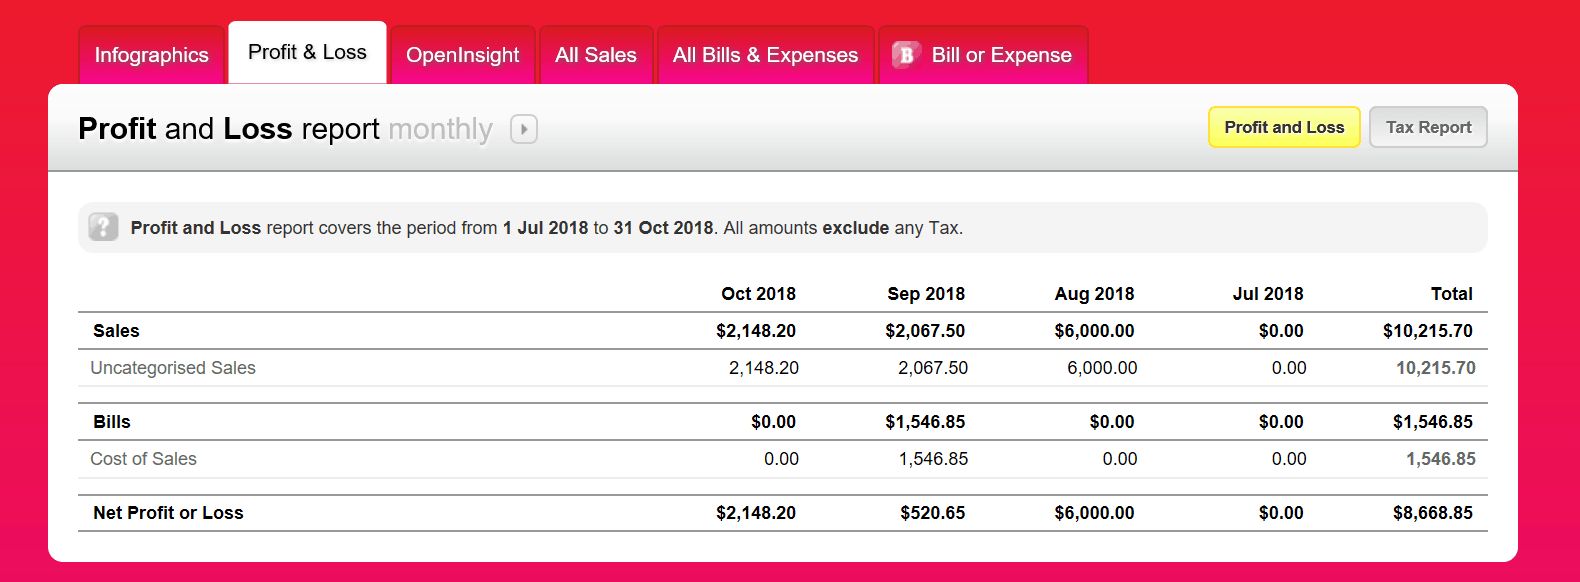Screen dimensions: 1580x582
Task: Click the Sep 2018 Cost of Sales amount
Action: pyautogui.click(x=933, y=459)
